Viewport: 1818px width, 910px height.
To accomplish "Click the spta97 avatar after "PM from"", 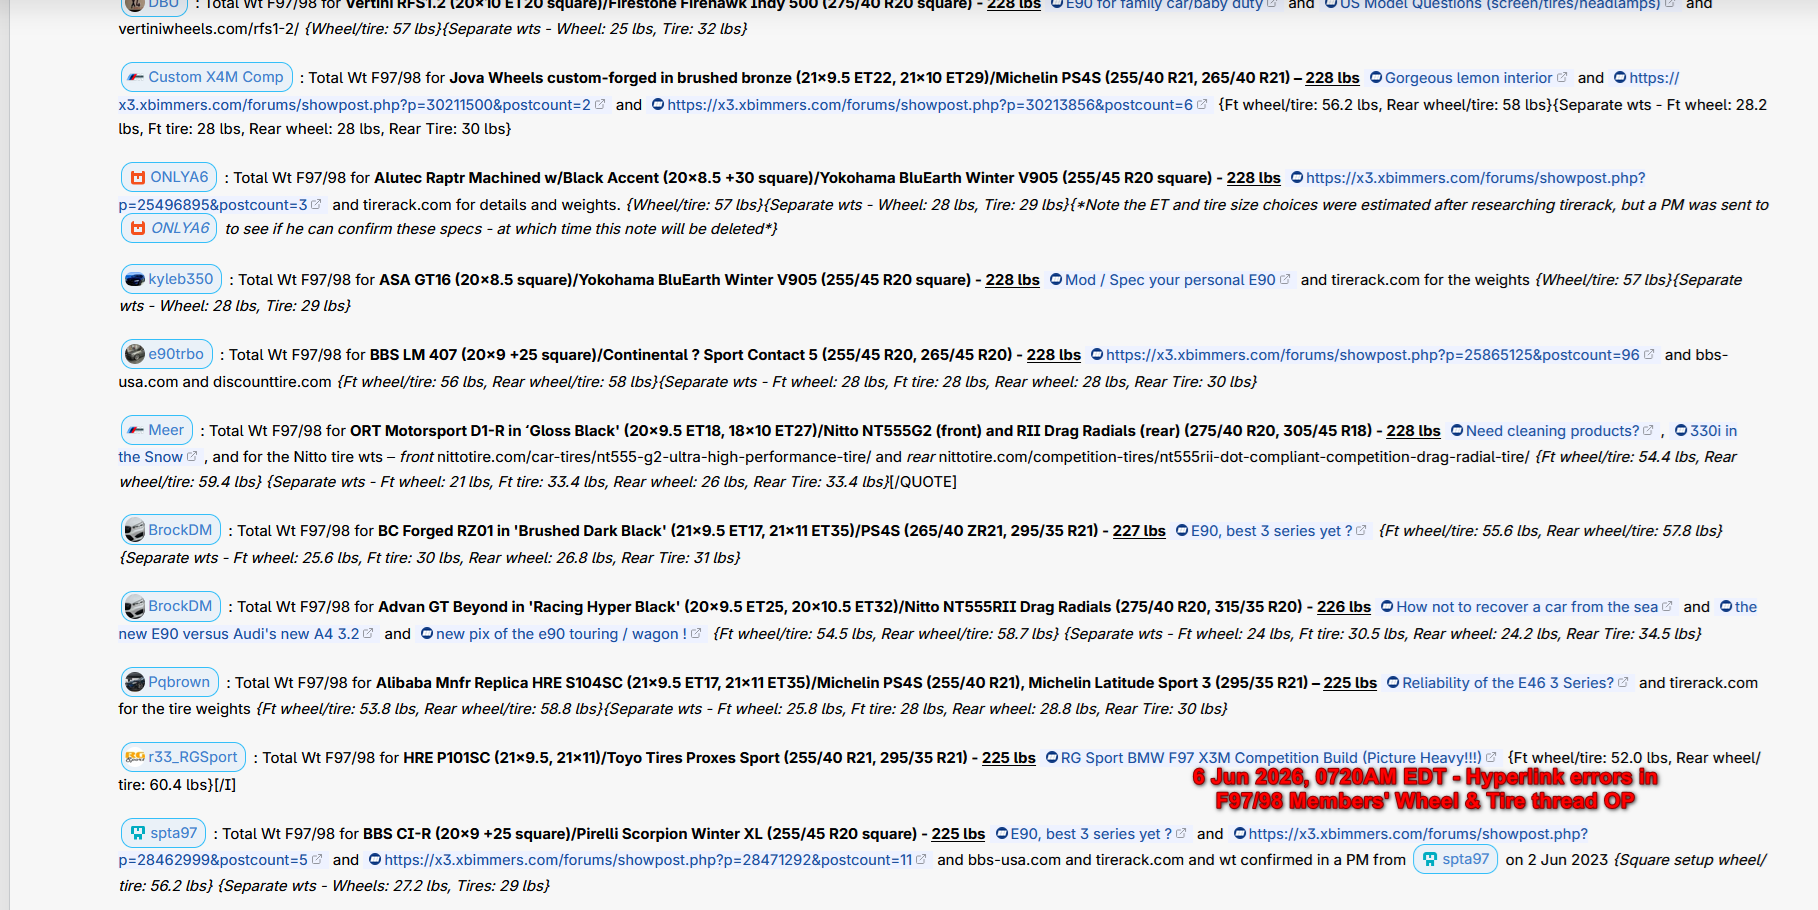I will point(1430,860).
